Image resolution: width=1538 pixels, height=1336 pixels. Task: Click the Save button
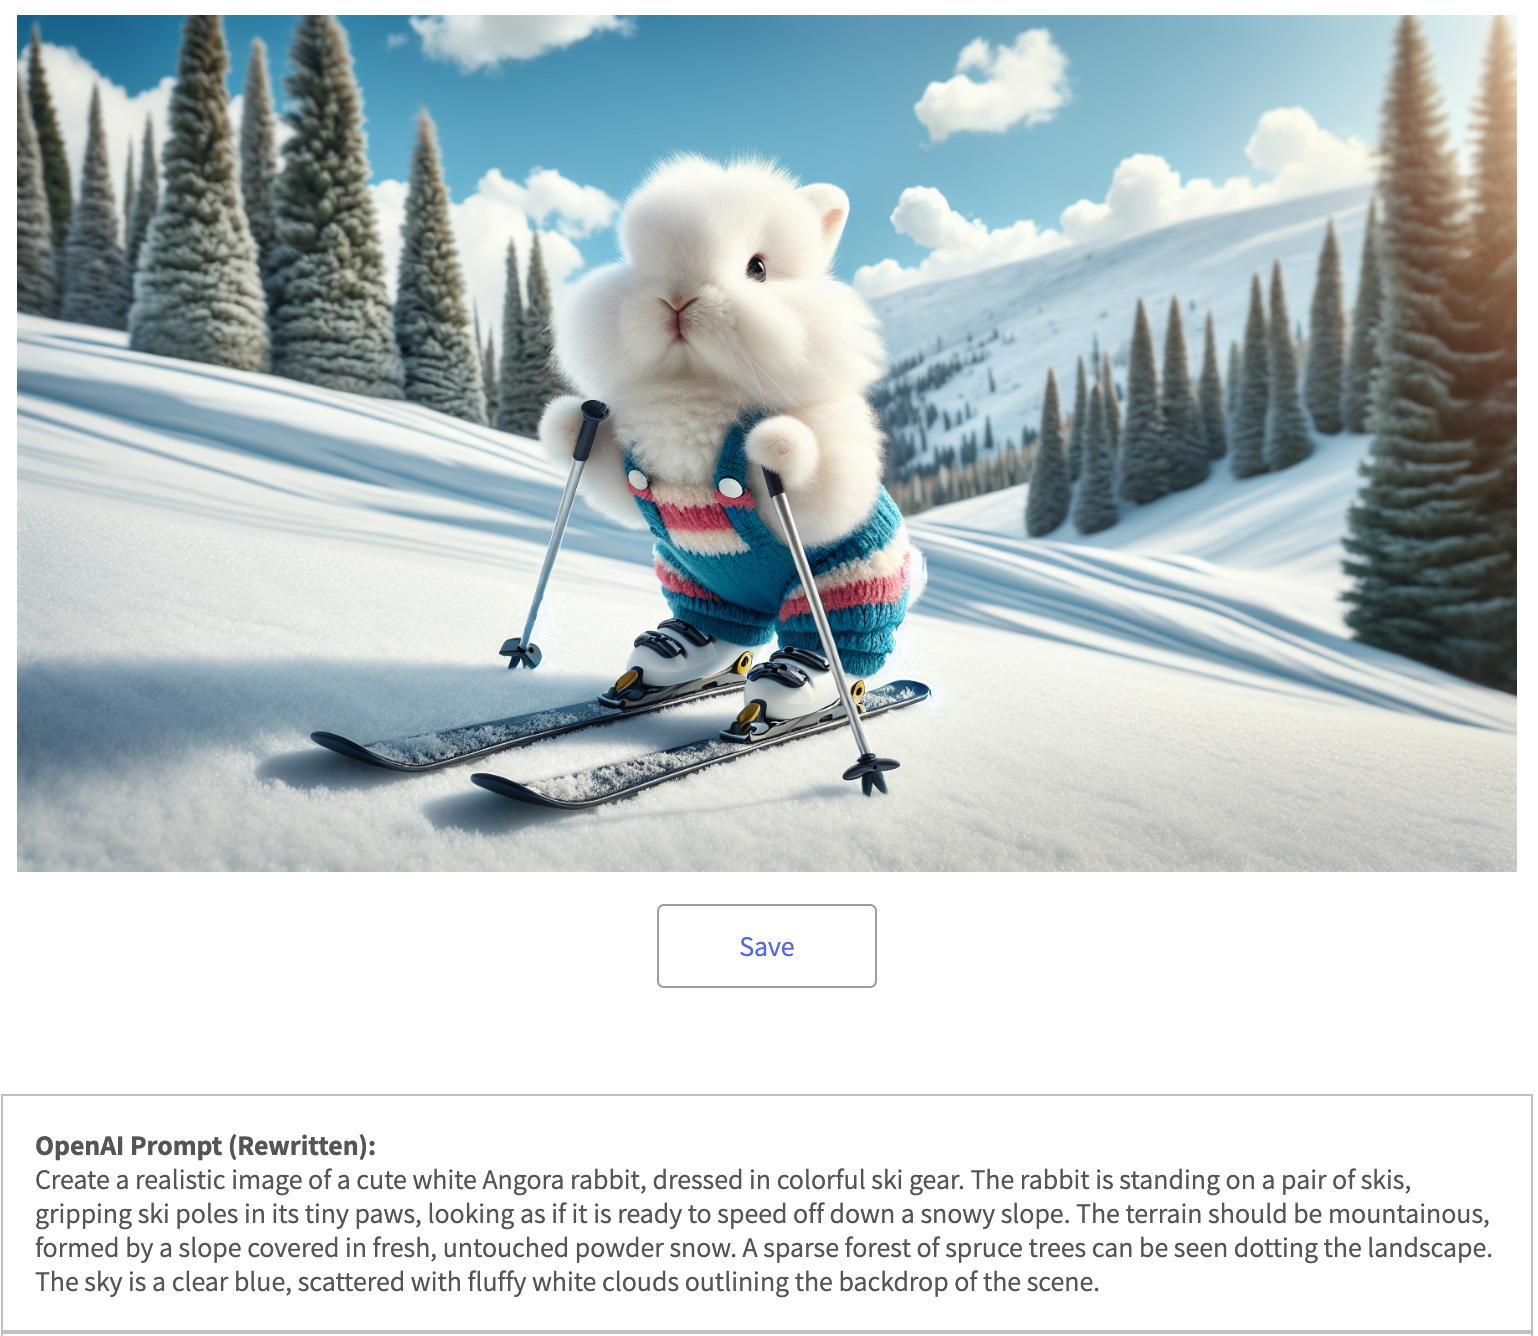coord(766,946)
